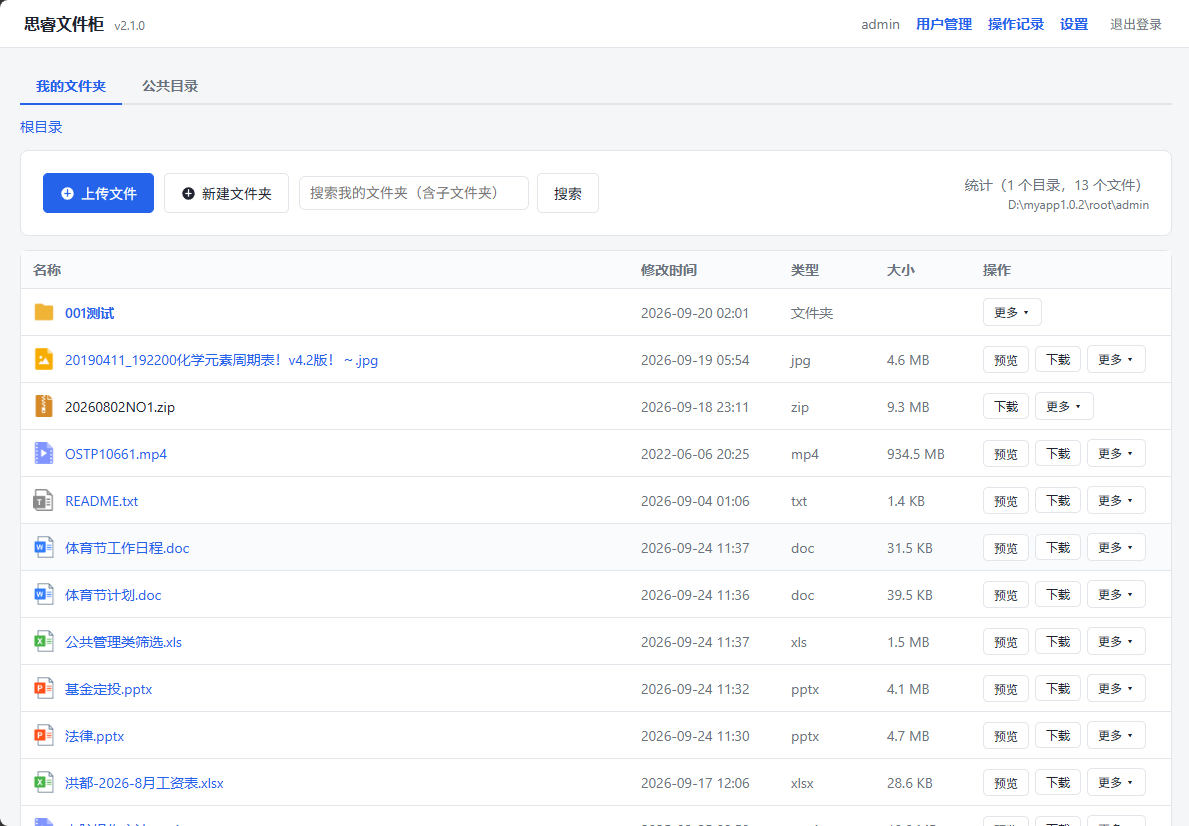Open 操作记录 in top navigation
Screen dimensions: 1189x826
pos(1015,24)
